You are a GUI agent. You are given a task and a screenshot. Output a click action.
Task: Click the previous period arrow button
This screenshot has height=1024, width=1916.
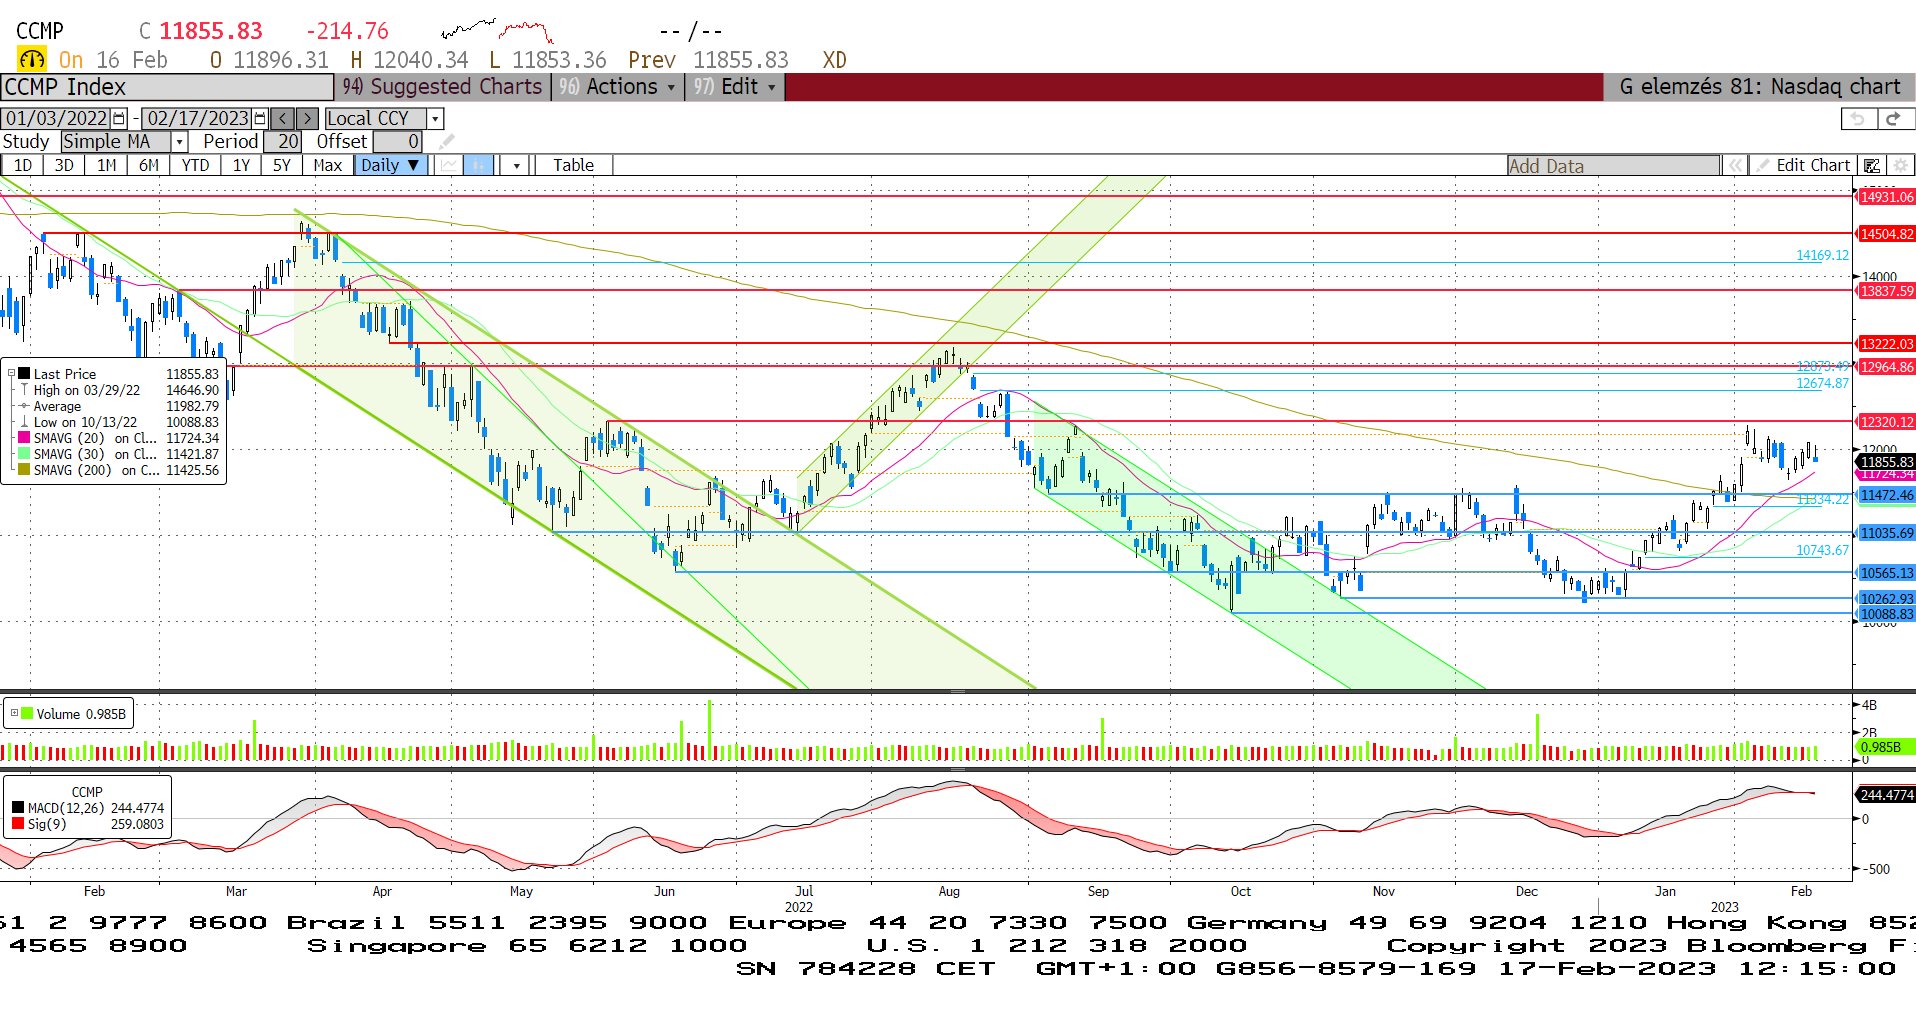tap(283, 118)
